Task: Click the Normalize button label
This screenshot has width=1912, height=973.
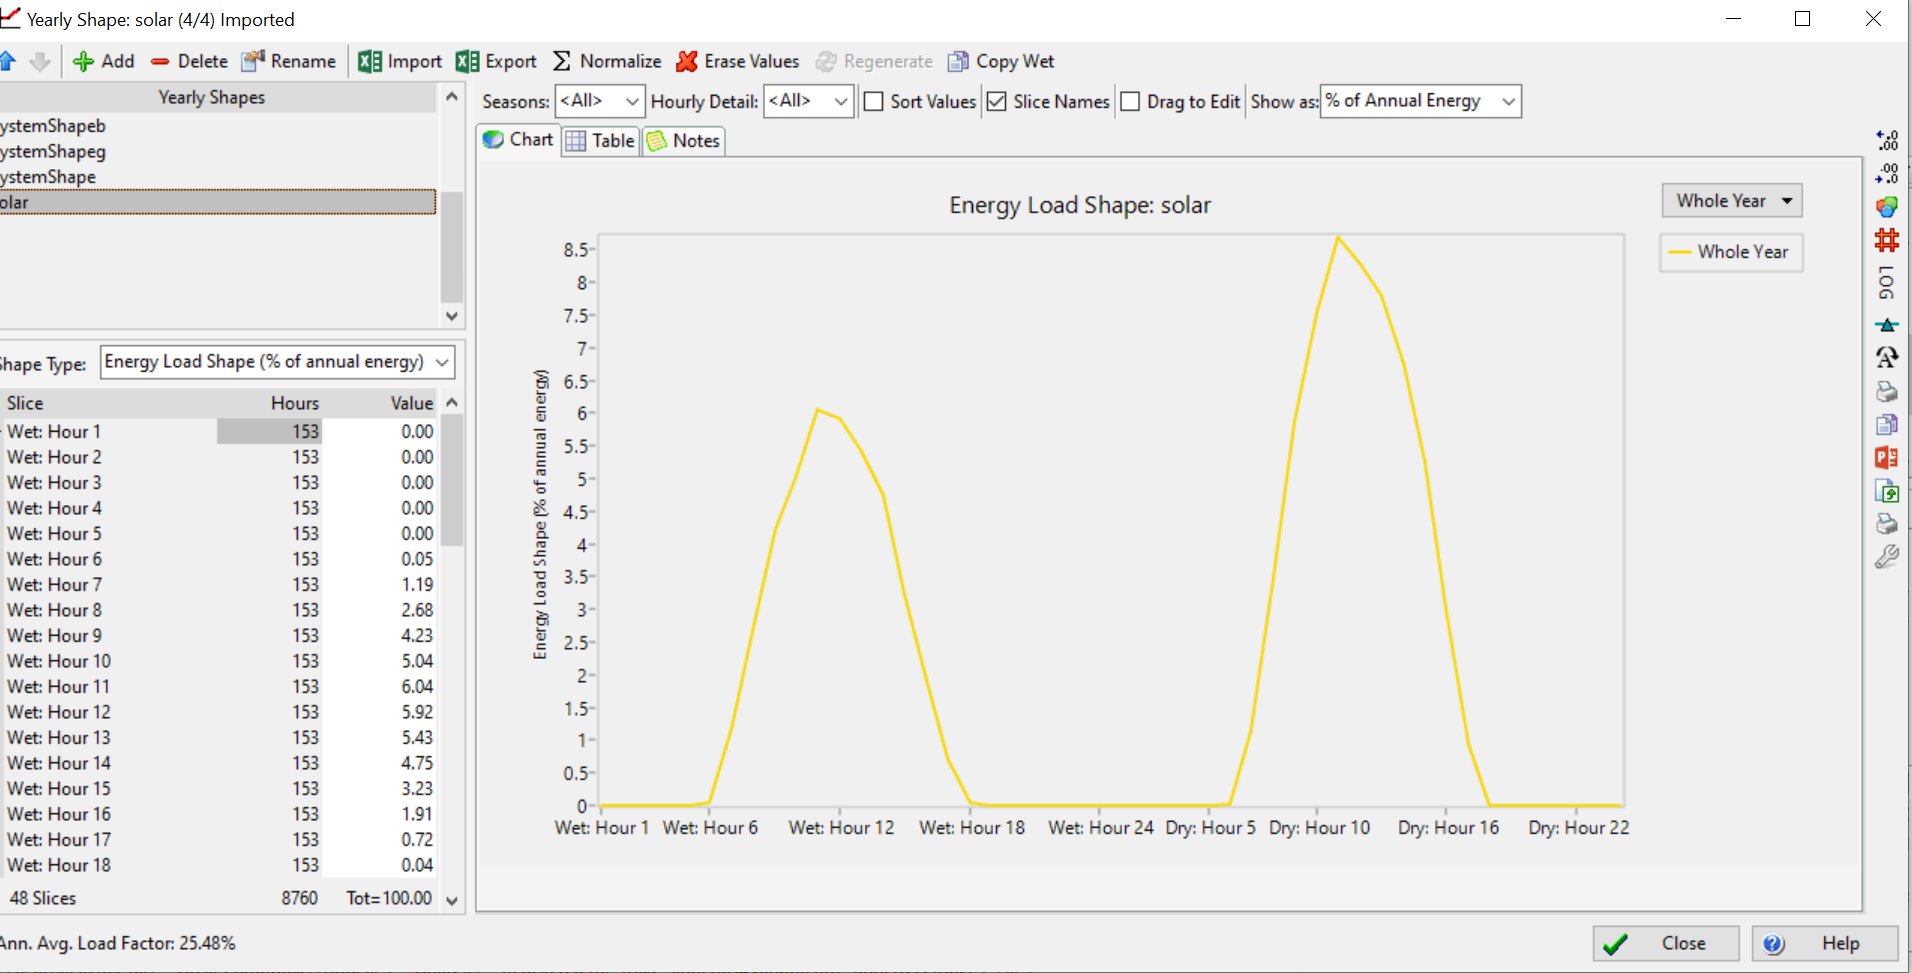Action: click(x=621, y=62)
